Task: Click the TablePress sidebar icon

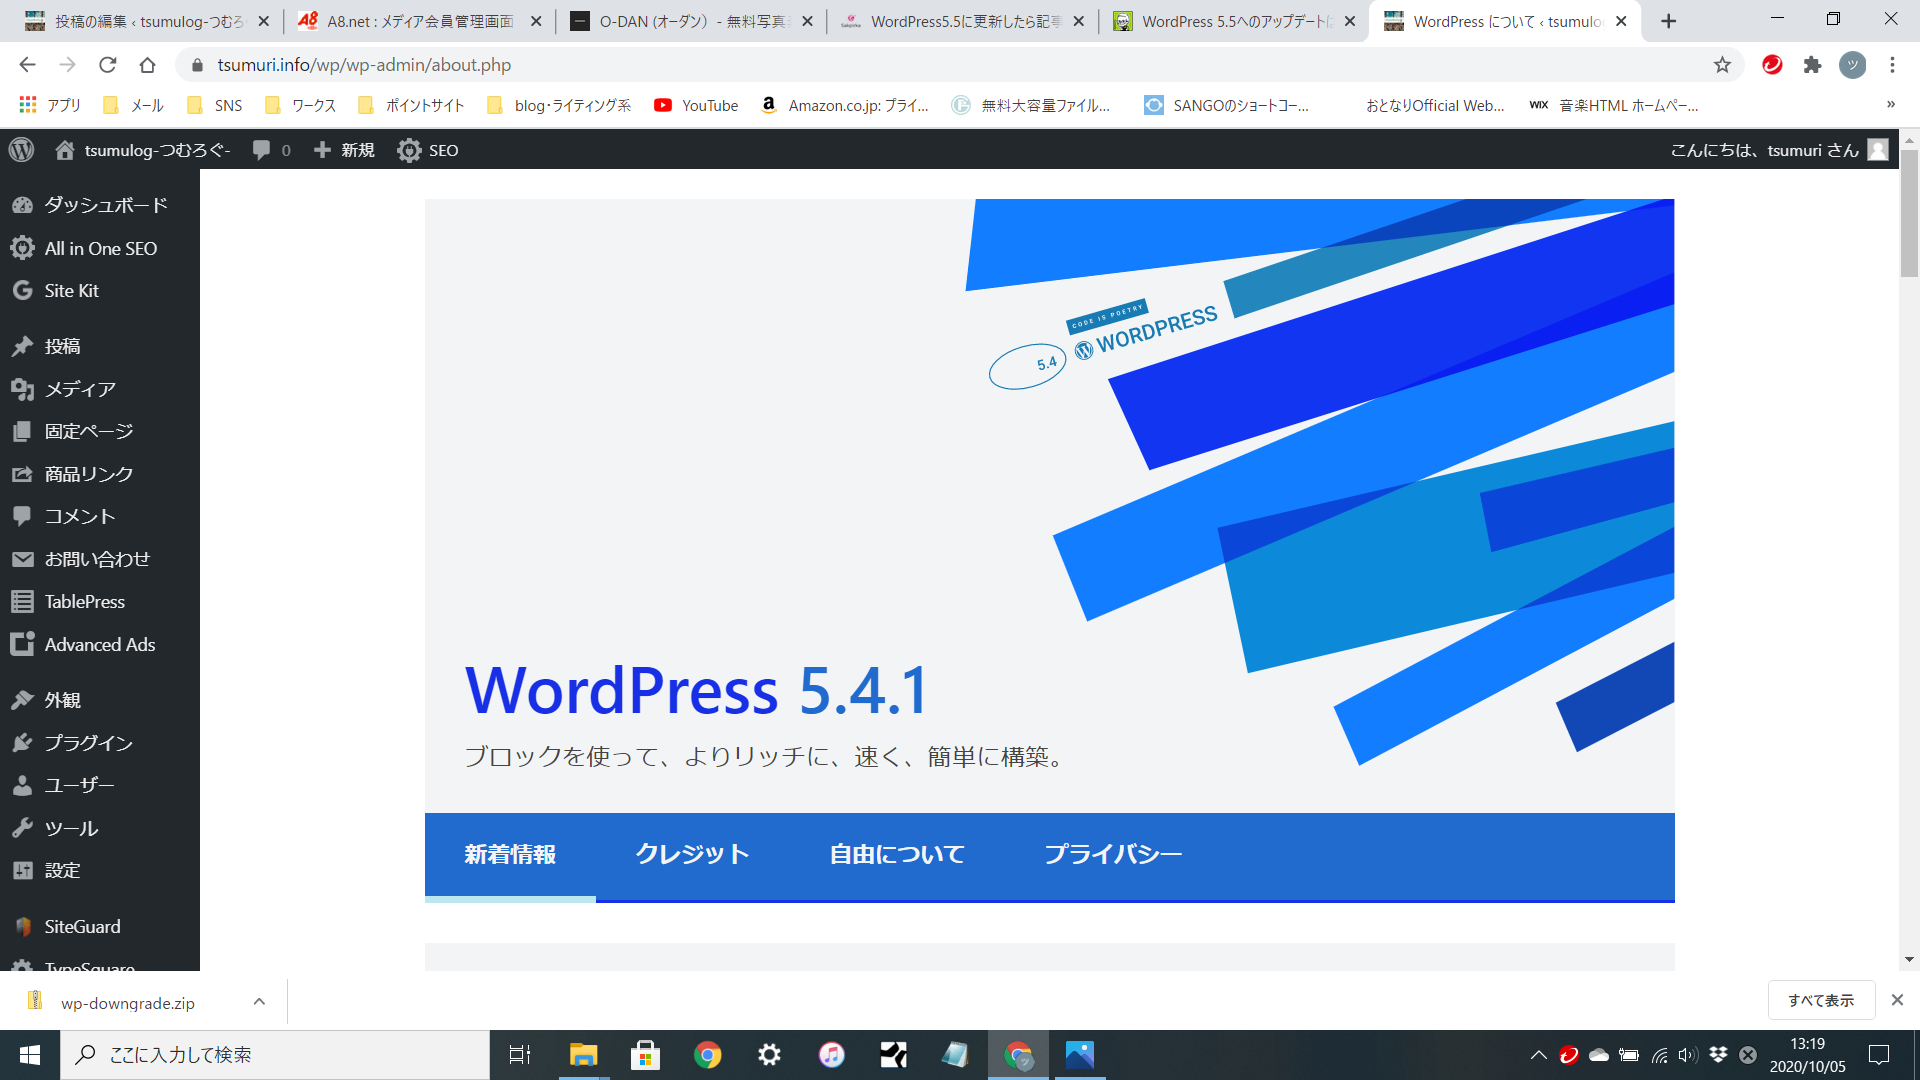Action: 22,602
